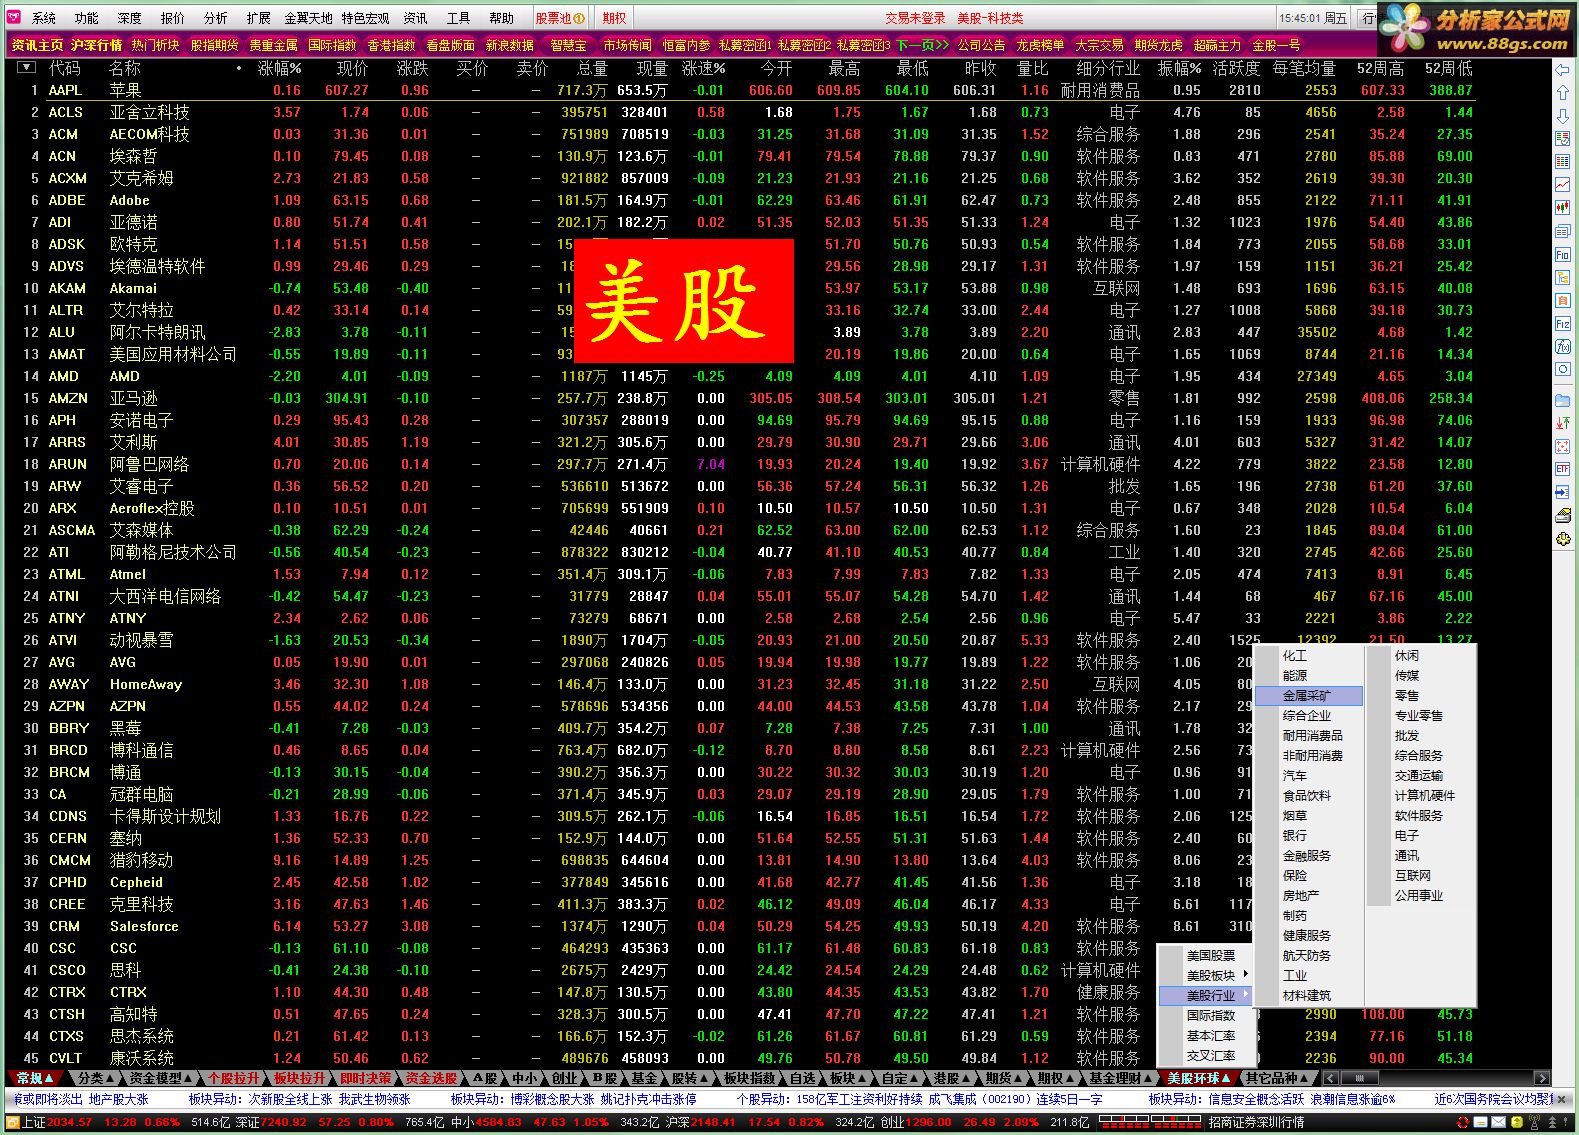The image size is (1579, 1135).
Task: Open 龙虎榜单 toolbar button
Action: (x=1040, y=45)
